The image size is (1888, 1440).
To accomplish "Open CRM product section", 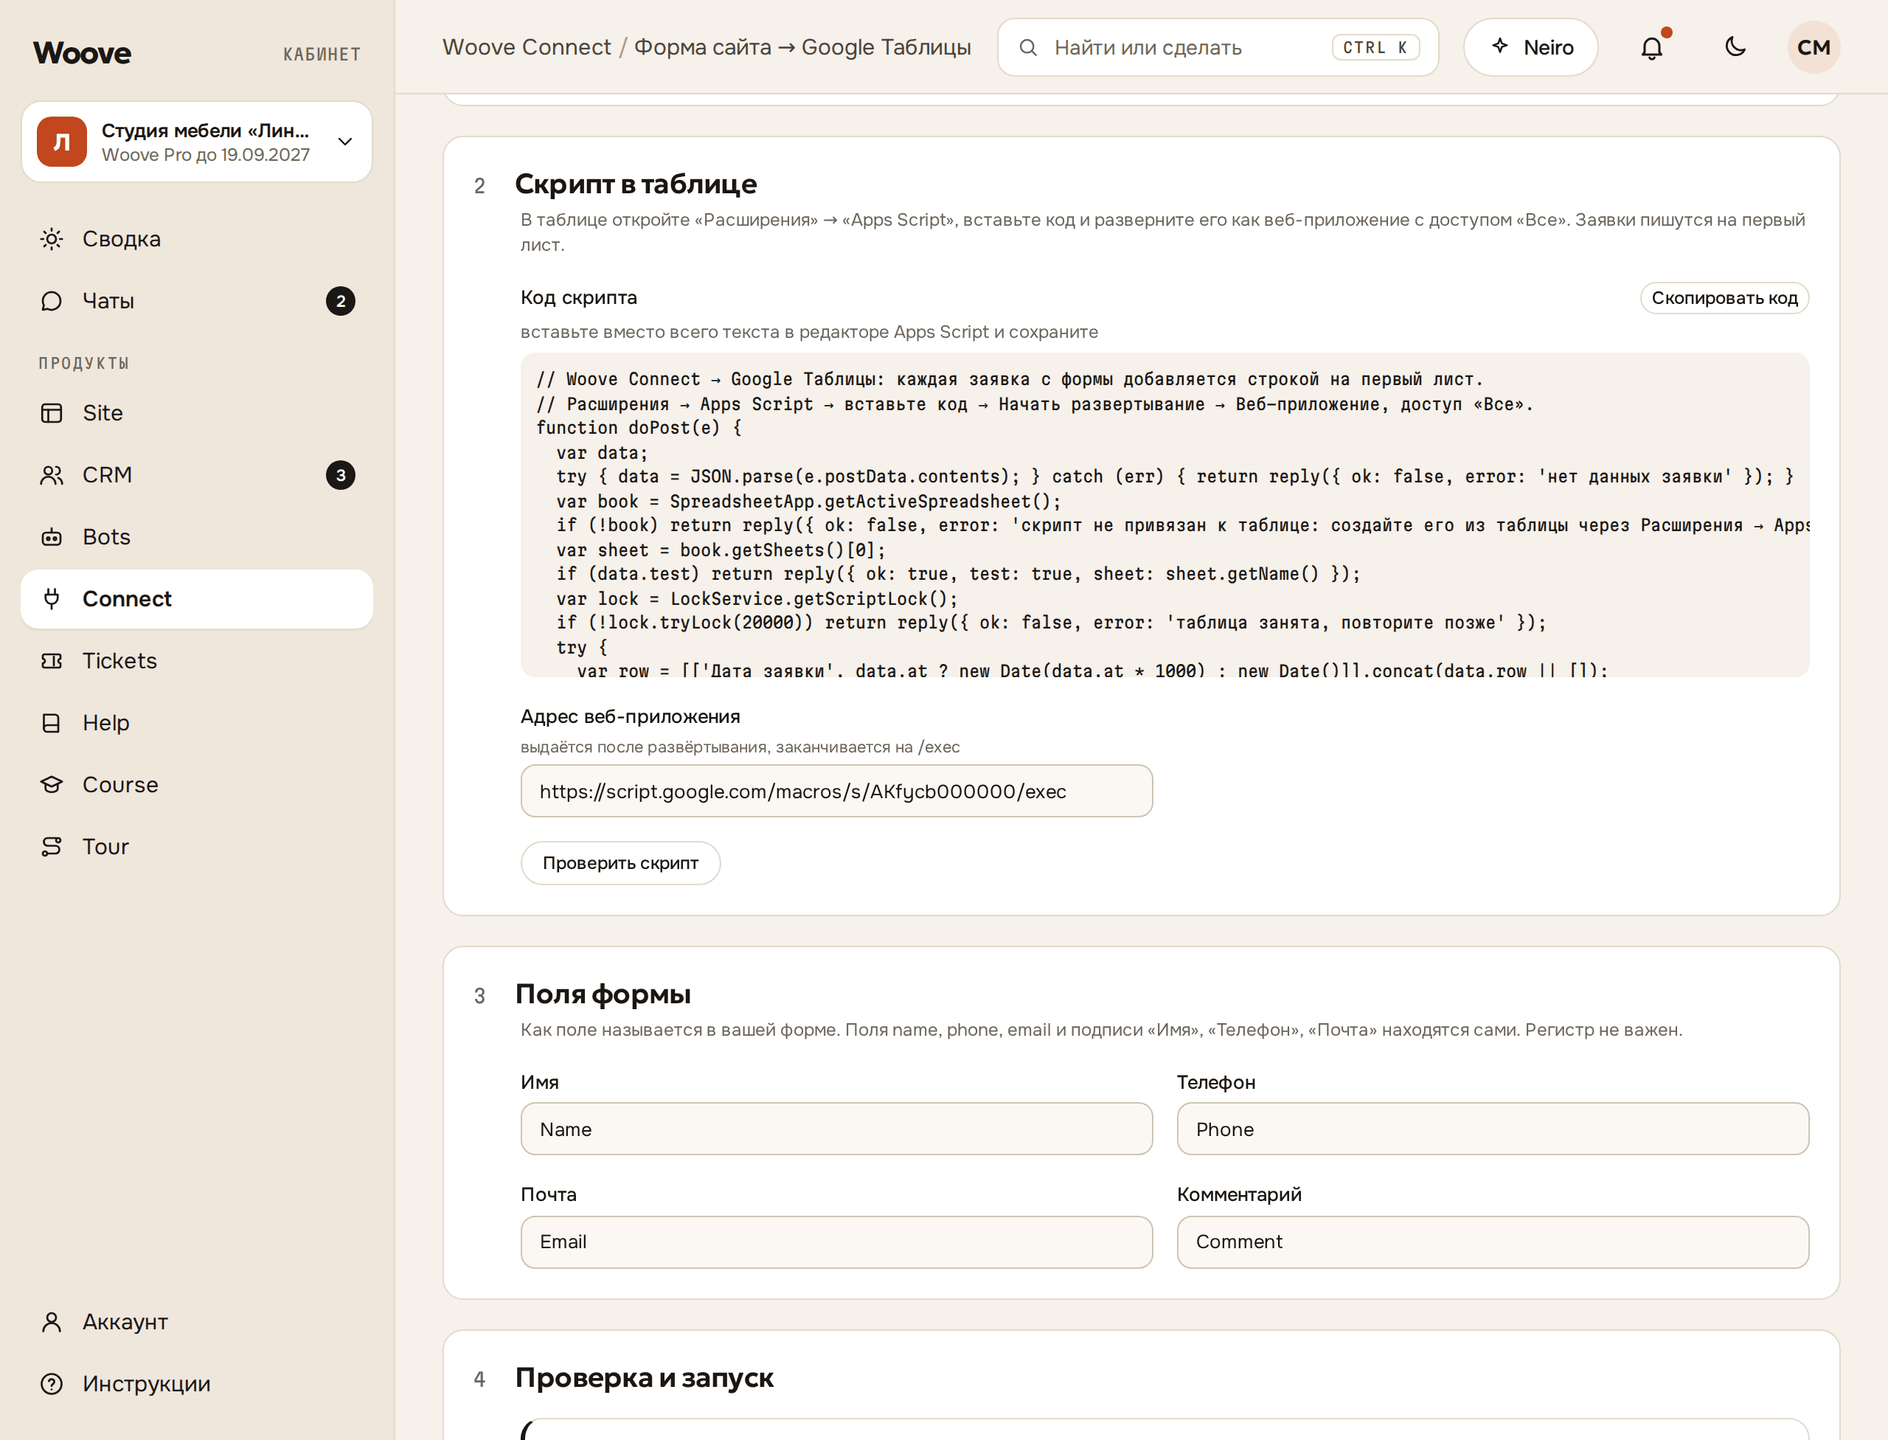I will [197, 475].
